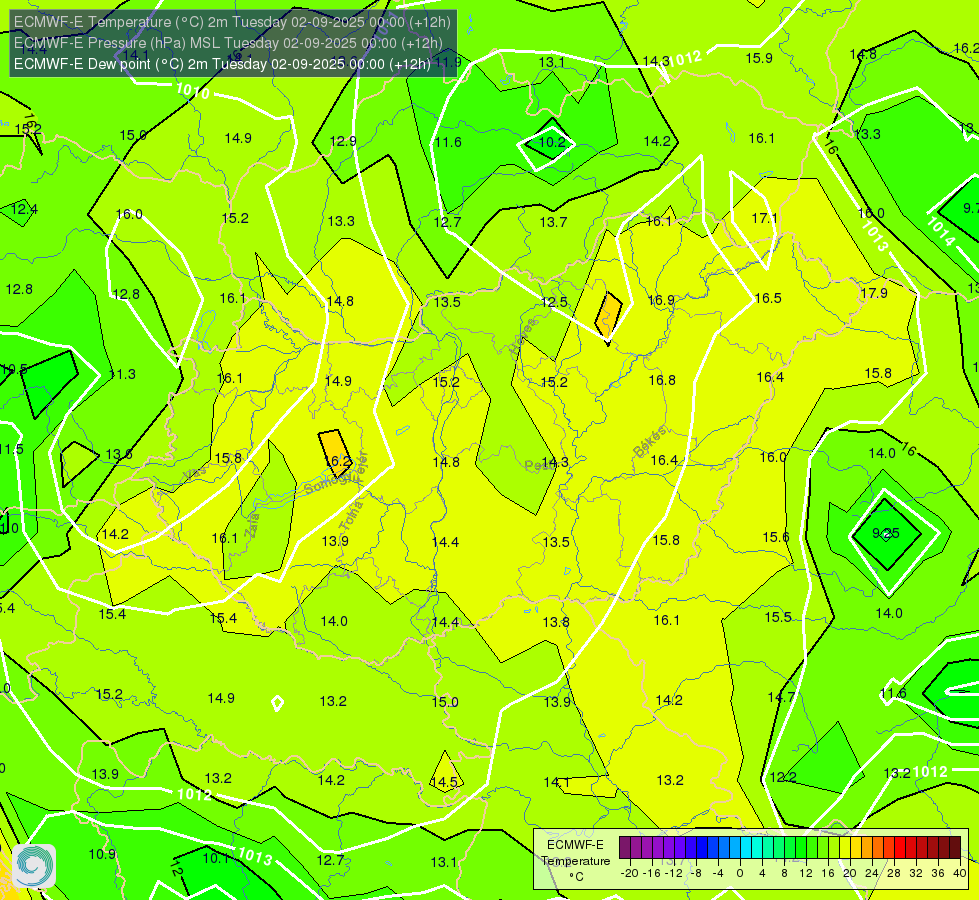Click the 16.9 temperature value
979x900 pixels.
pyautogui.click(x=661, y=300)
